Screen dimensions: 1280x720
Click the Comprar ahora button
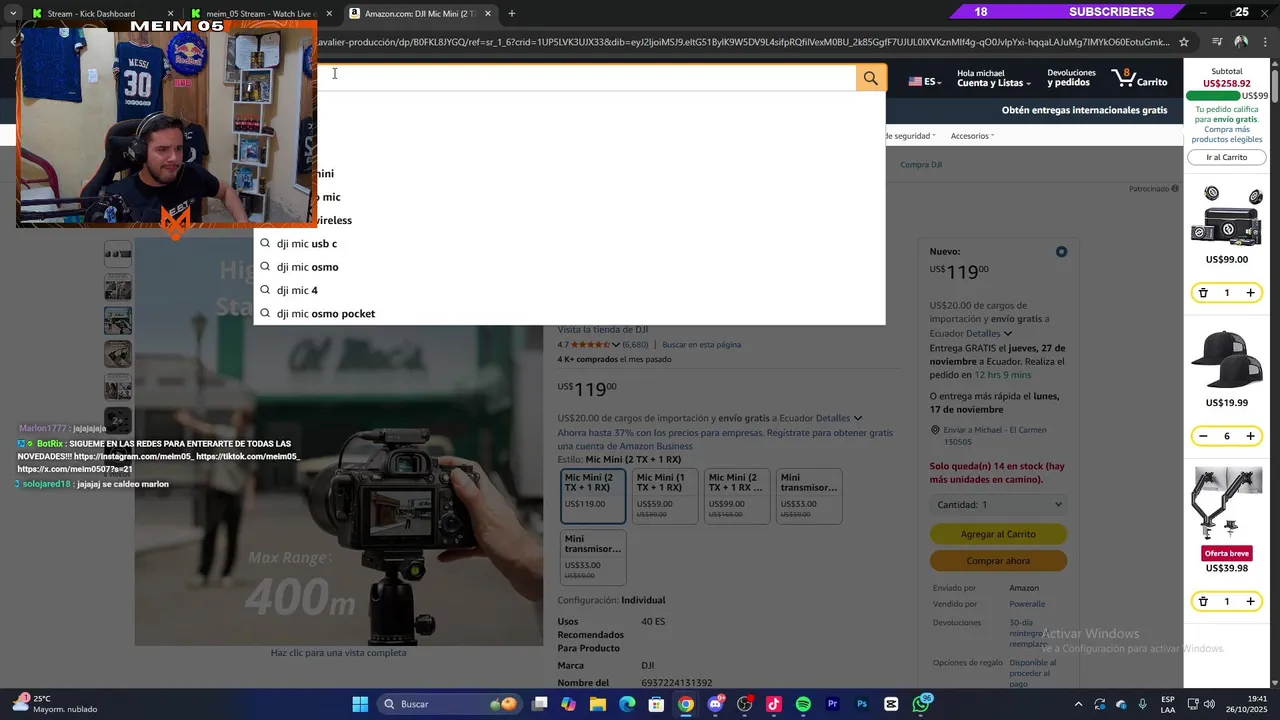tap(998, 561)
